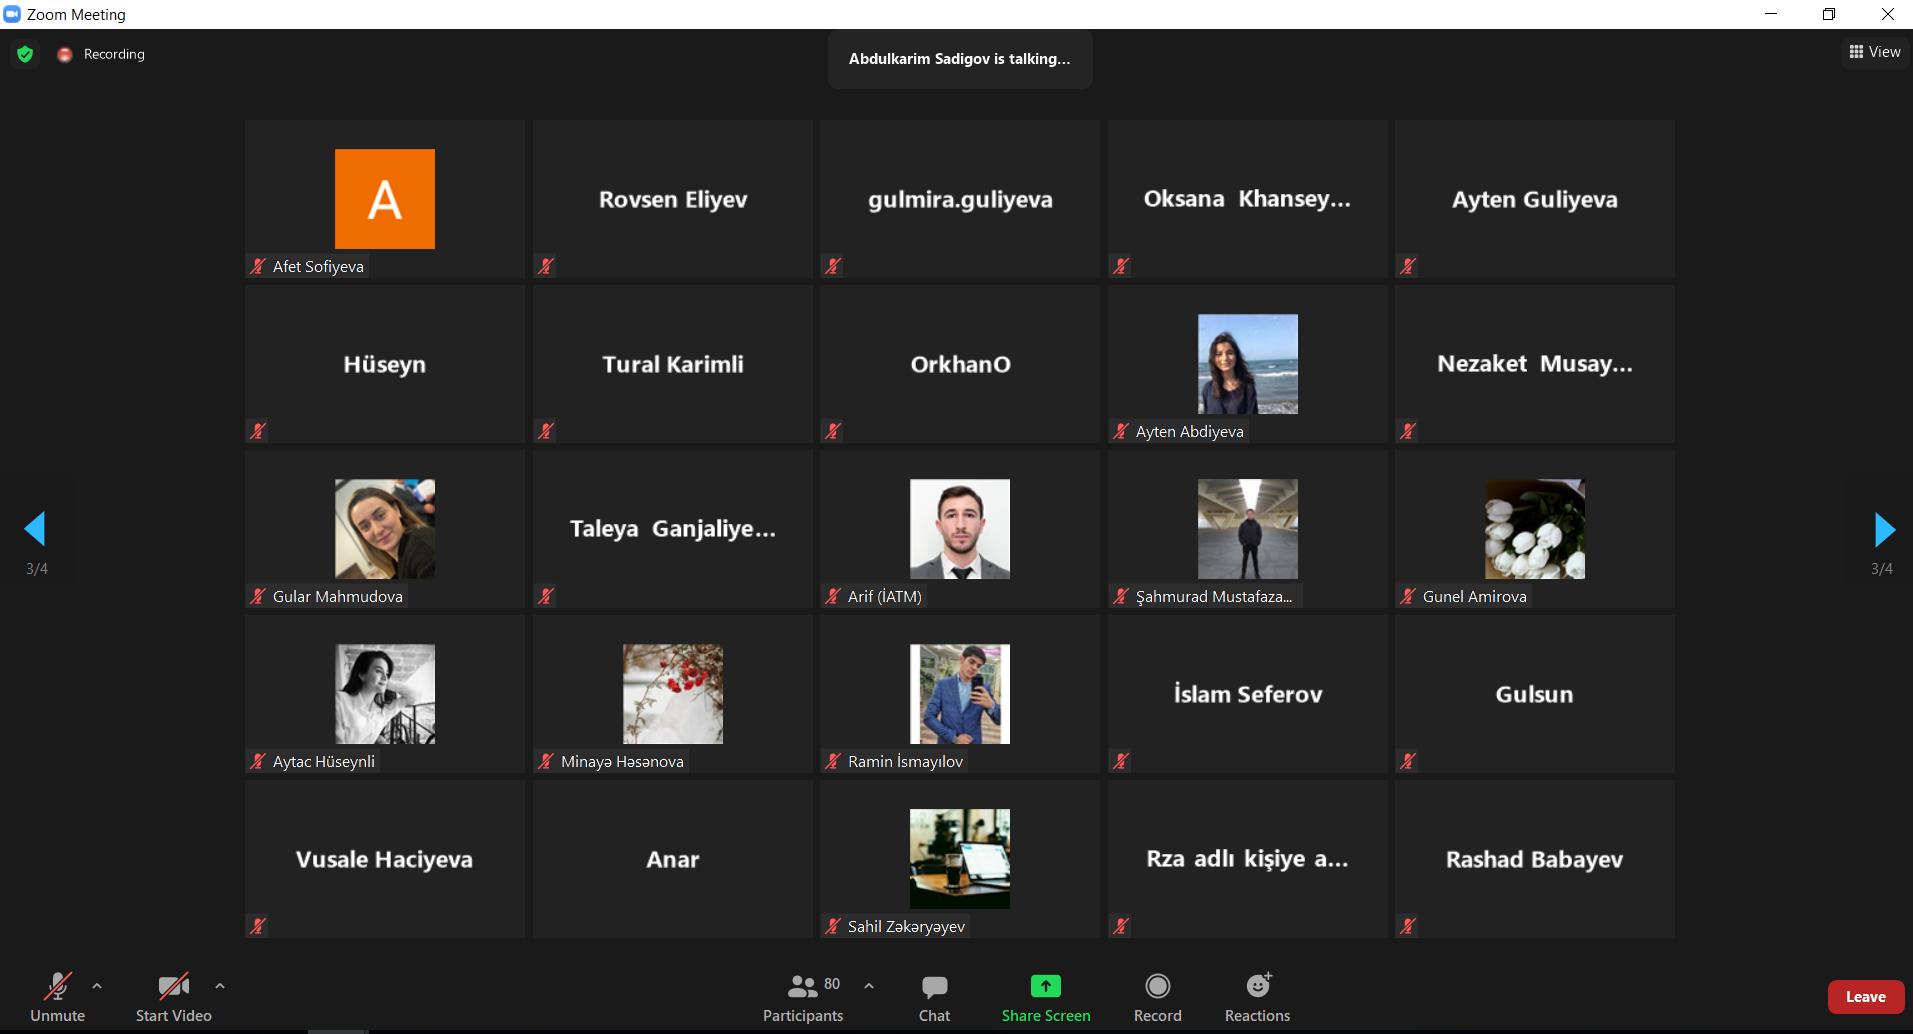The height and width of the screenshot is (1034, 1913).
Task: Select the Rovsen Eliyev name tile
Action: (x=673, y=199)
